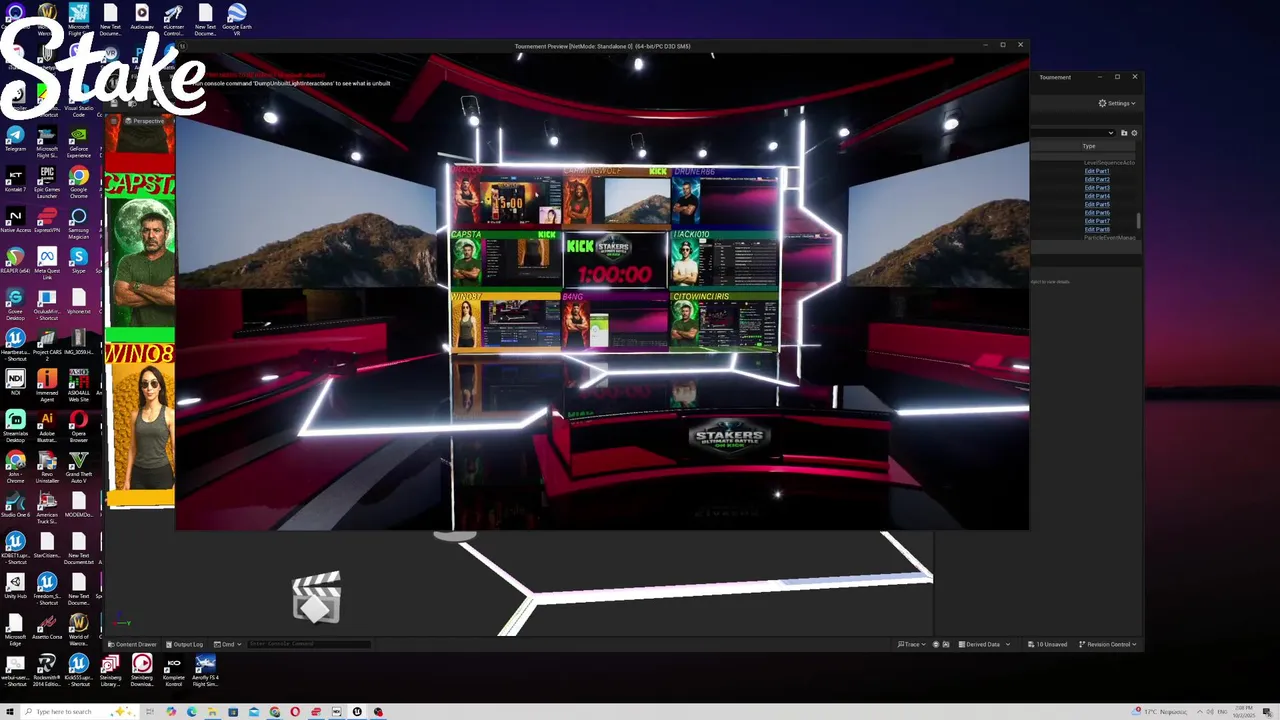The width and height of the screenshot is (1280, 720).
Task: Open the World of Warcraft desktop icon
Action: [78, 631]
